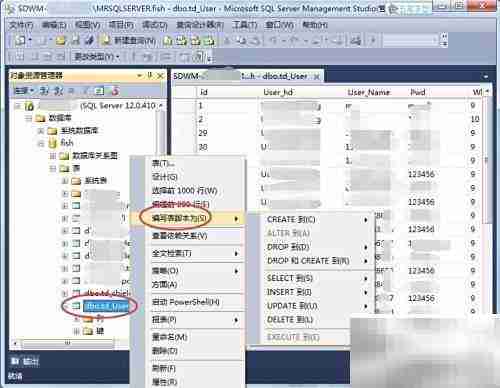Collapse the Databases (数据库) folder
This screenshot has width=500, height=388.
tap(29, 118)
